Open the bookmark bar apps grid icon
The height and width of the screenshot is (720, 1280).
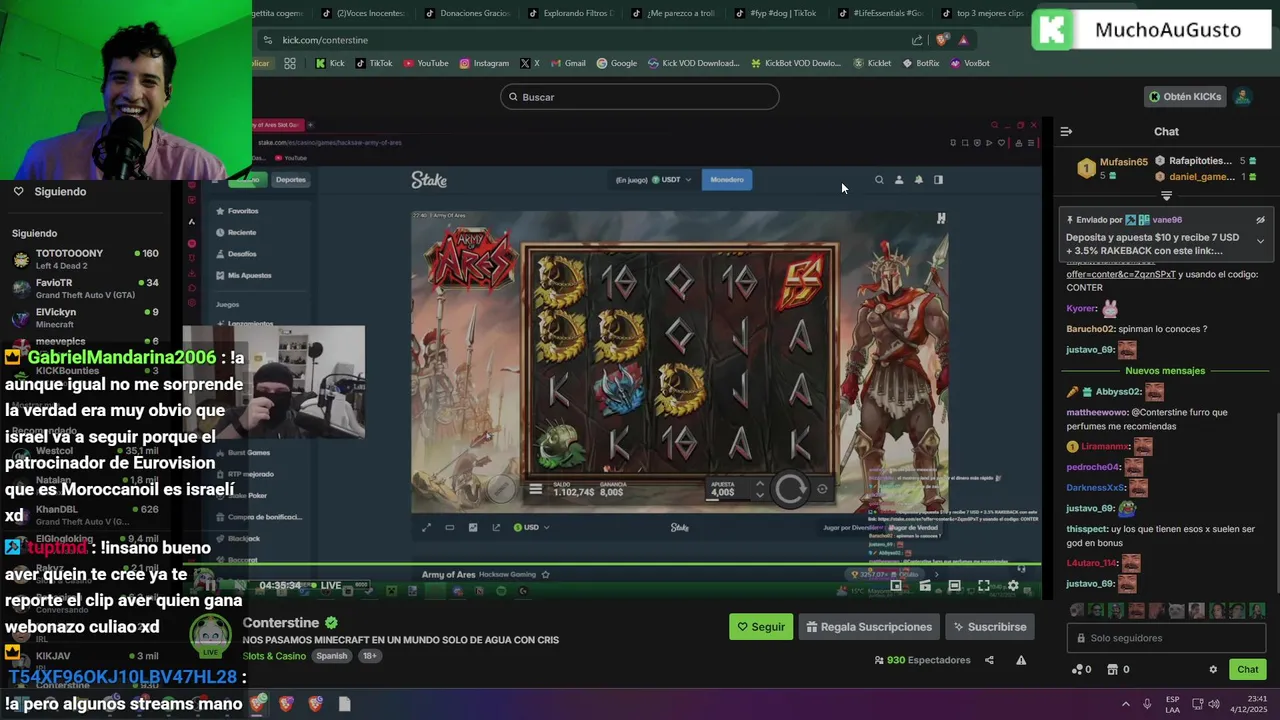[290, 63]
